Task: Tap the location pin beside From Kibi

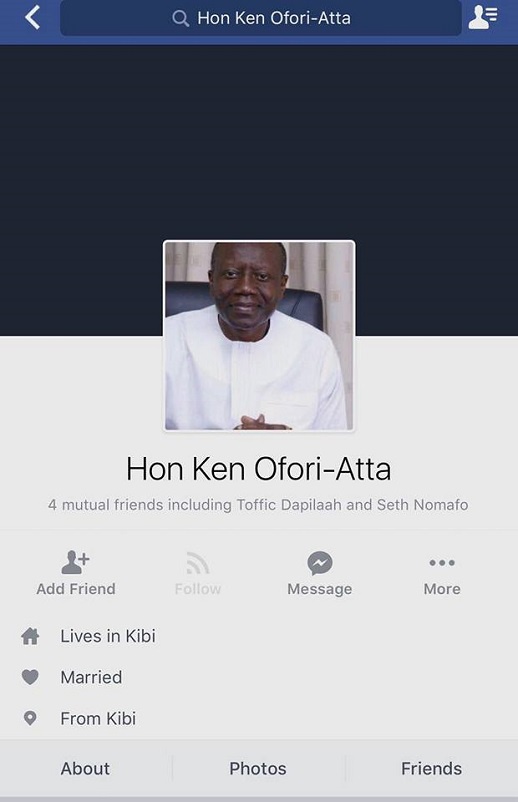Action: point(30,718)
